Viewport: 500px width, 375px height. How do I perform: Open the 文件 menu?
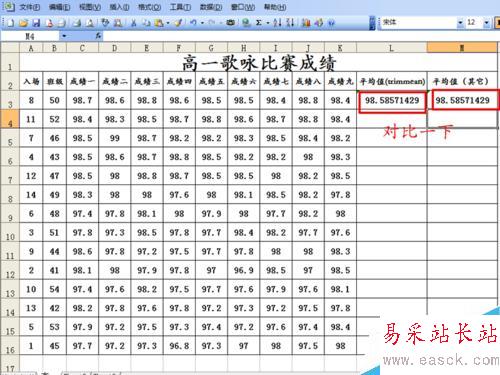(x=29, y=7)
